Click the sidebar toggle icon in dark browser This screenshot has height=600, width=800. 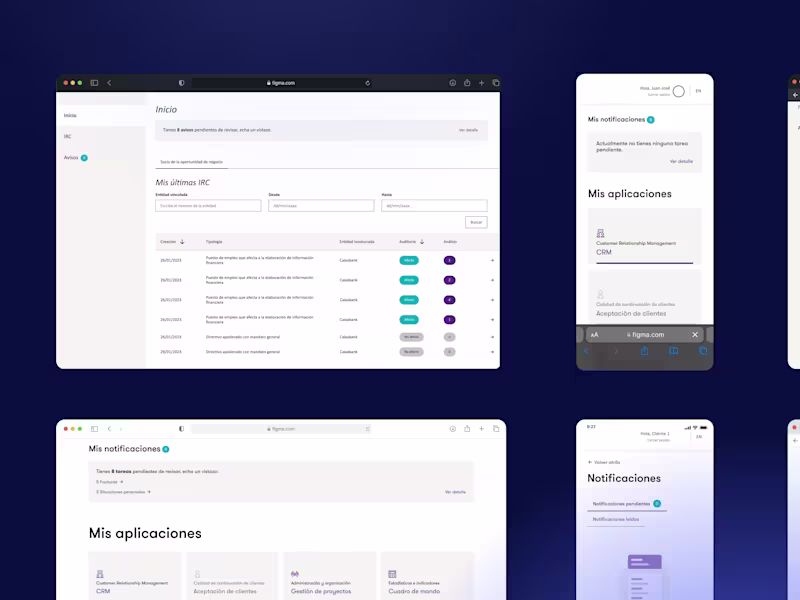pos(94,83)
